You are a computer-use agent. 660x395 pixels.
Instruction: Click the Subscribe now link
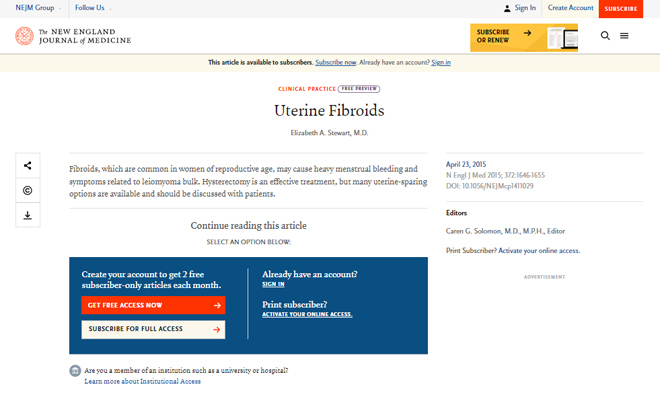point(335,62)
